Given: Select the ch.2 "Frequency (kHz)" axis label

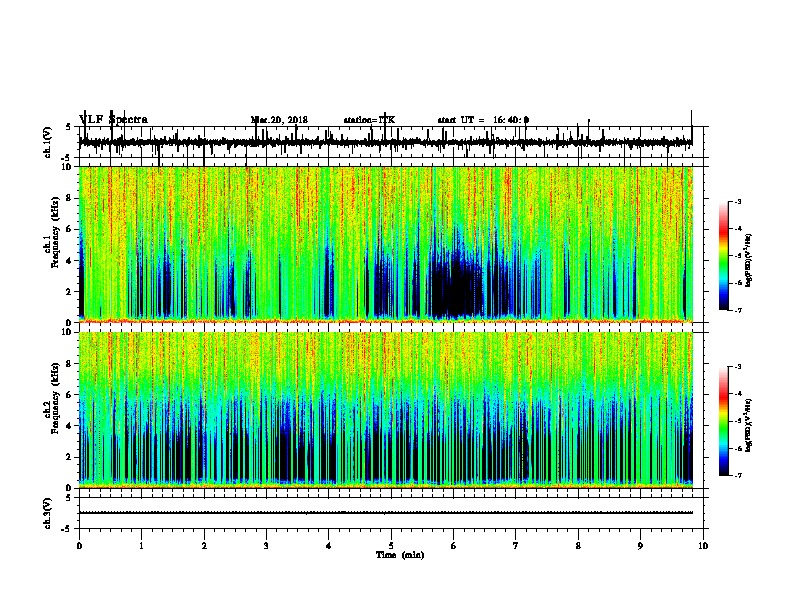Looking at the screenshot, I should (x=55, y=398).
